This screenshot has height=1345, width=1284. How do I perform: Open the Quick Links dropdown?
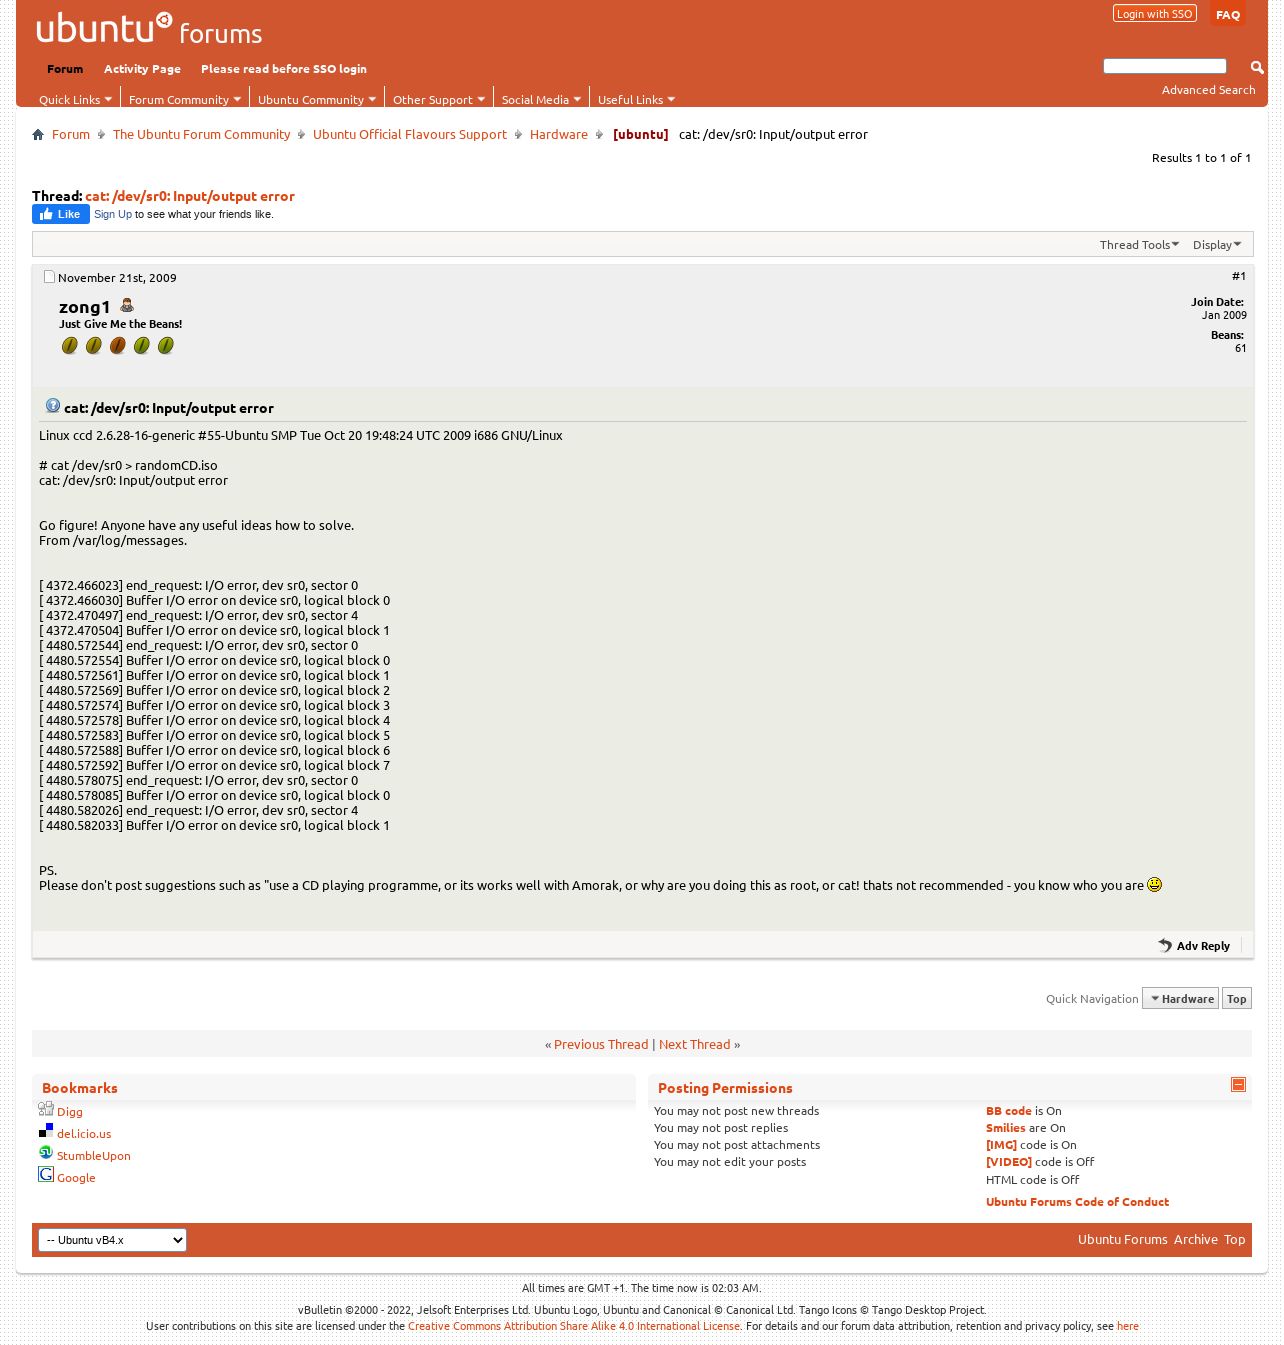tap(75, 99)
